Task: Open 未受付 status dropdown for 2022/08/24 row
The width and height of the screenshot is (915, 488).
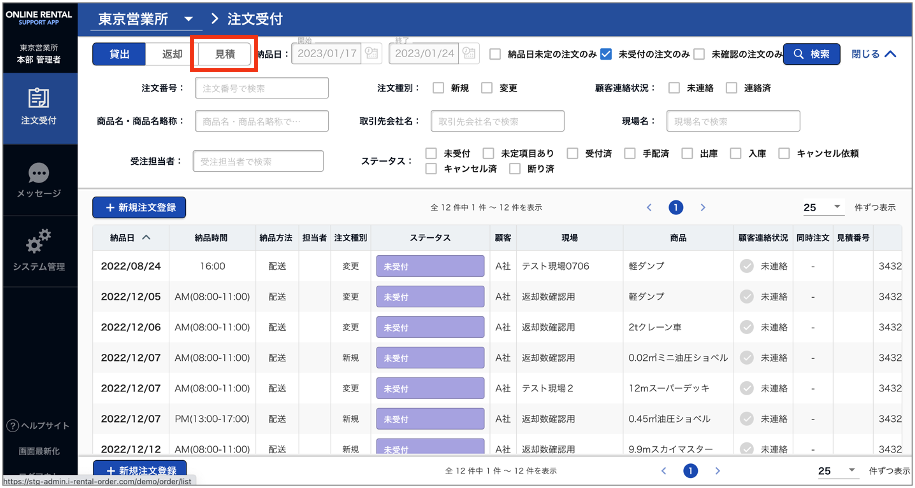Action: (430, 266)
